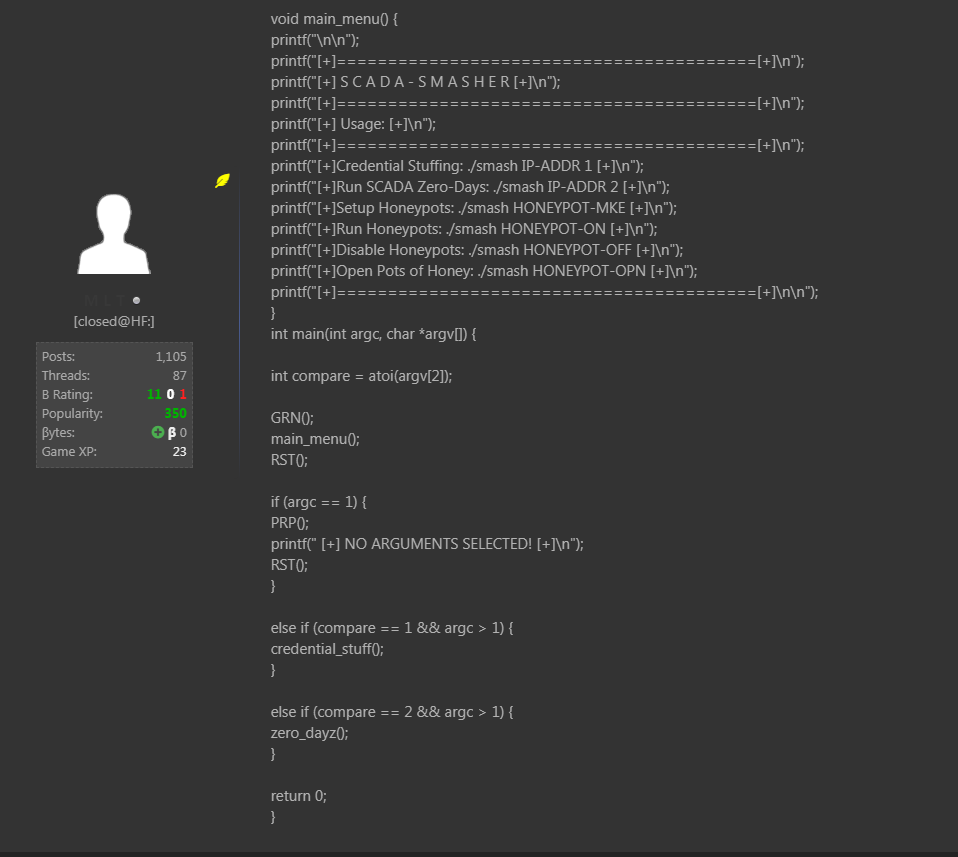Click the yellow feather award icon
The height and width of the screenshot is (857, 958).
(223, 181)
